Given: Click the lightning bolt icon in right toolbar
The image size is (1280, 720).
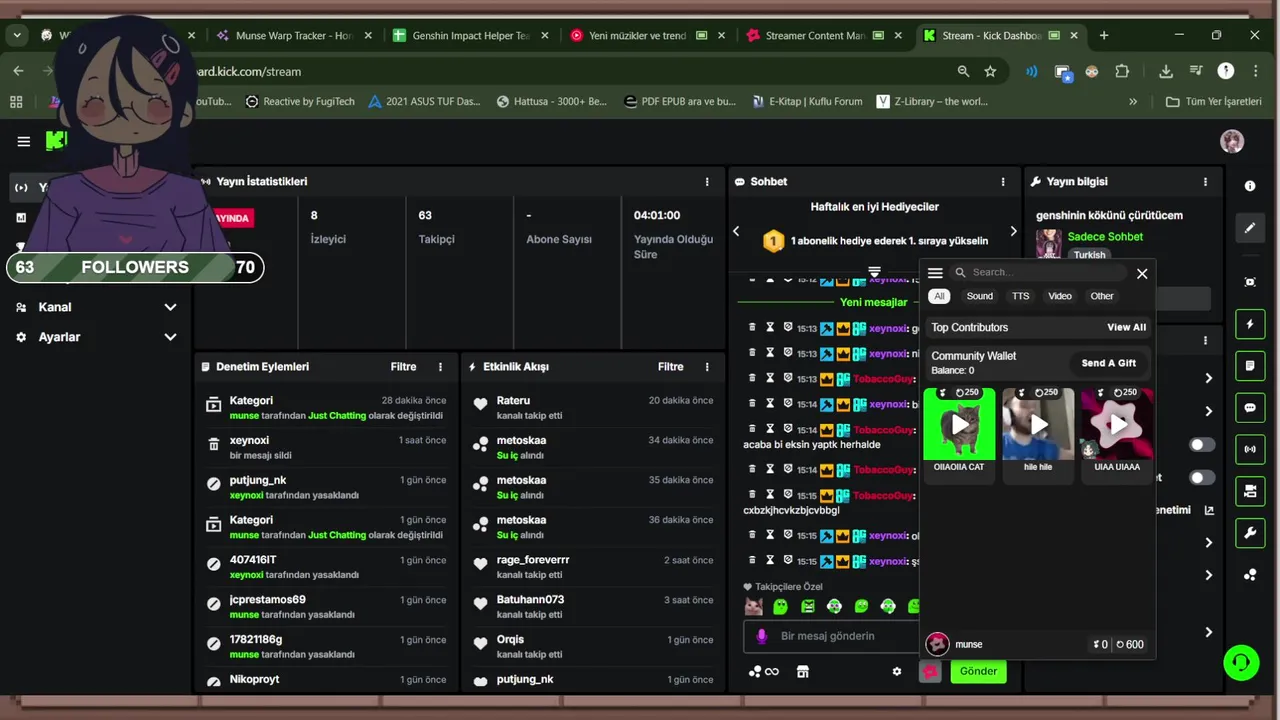Looking at the screenshot, I should 1250,324.
